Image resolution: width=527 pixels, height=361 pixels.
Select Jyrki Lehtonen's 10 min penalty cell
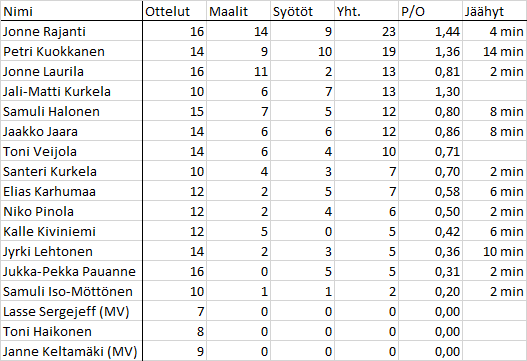click(494, 251)
